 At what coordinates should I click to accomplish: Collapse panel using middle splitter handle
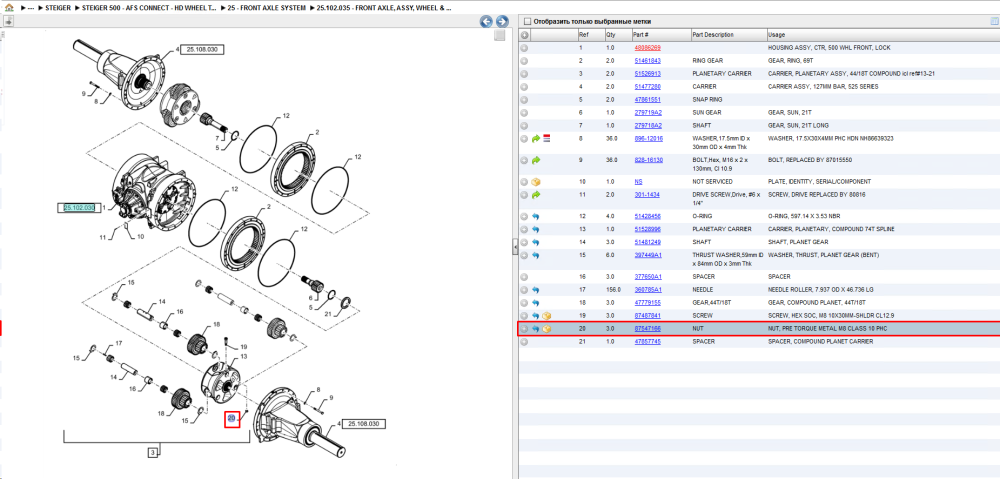tap(515, 247)
